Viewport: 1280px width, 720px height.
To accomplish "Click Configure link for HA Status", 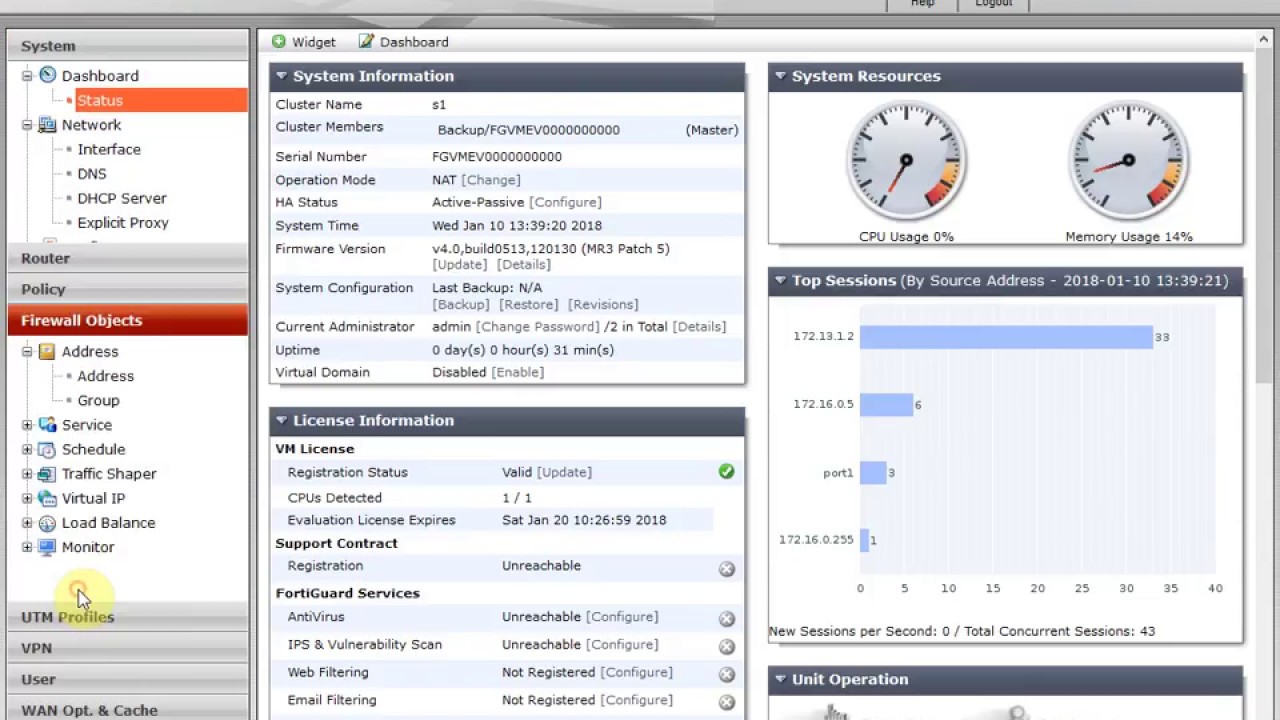I will click(565, 202).
